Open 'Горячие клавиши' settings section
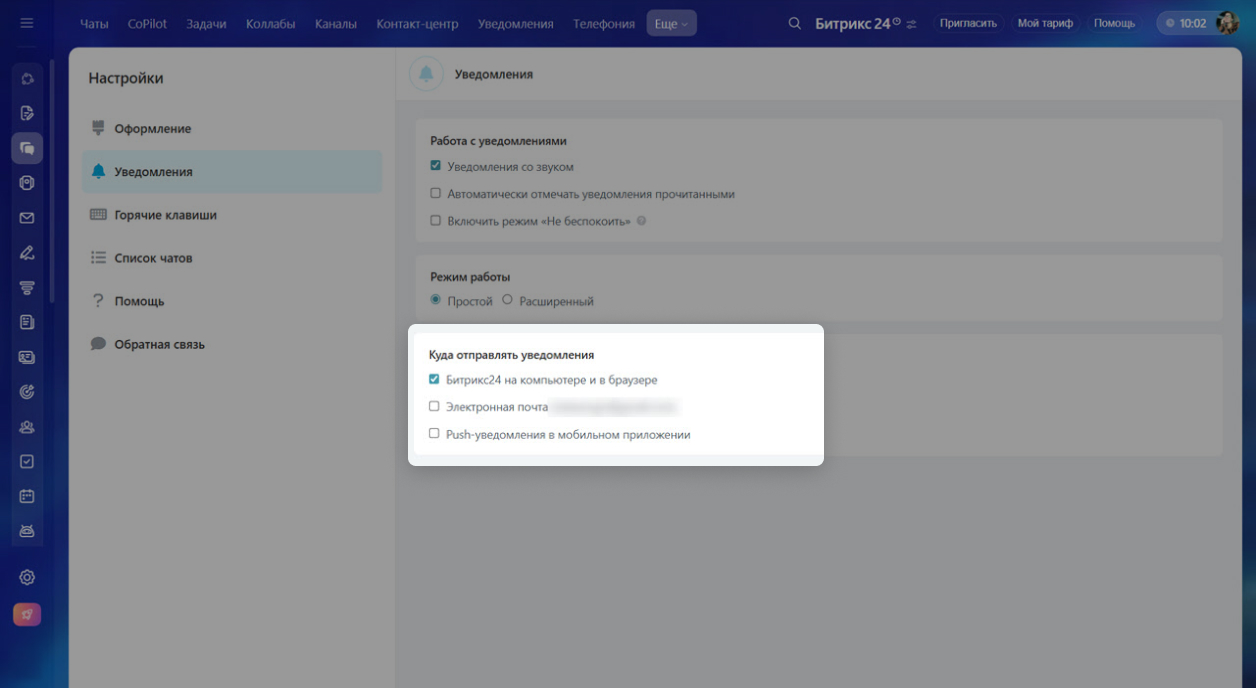The image size is (1256, 688). [x=165, y=215]
